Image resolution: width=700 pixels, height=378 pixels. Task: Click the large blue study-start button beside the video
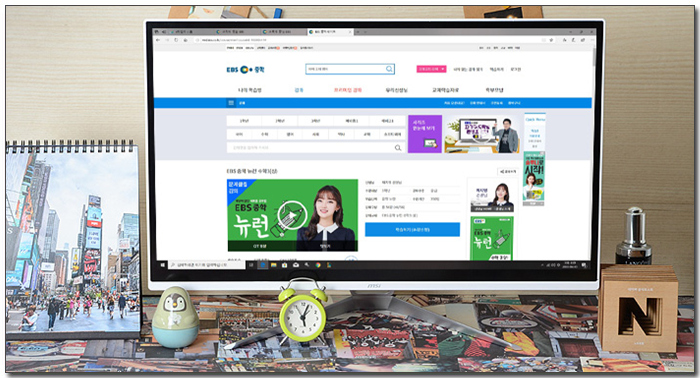click(x=412, y=229)
